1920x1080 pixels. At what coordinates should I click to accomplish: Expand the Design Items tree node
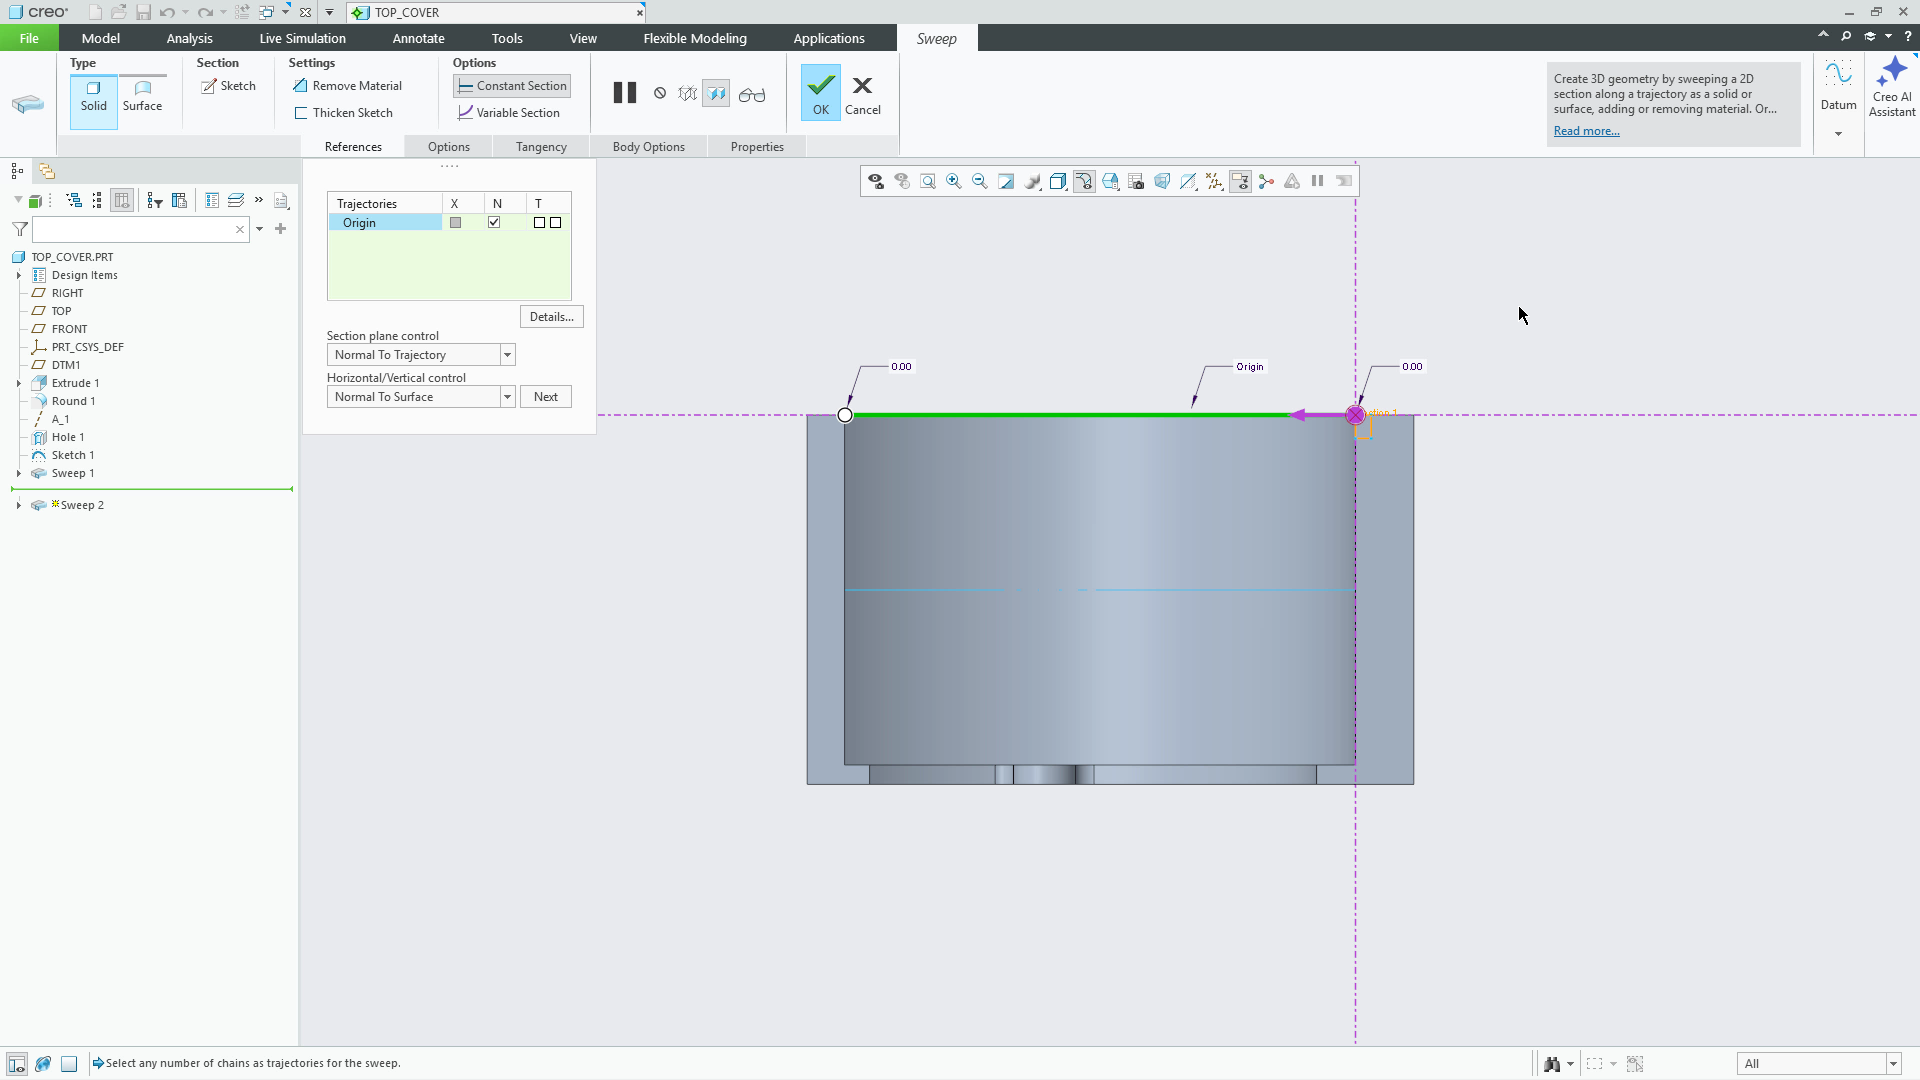tap(18, 275)
